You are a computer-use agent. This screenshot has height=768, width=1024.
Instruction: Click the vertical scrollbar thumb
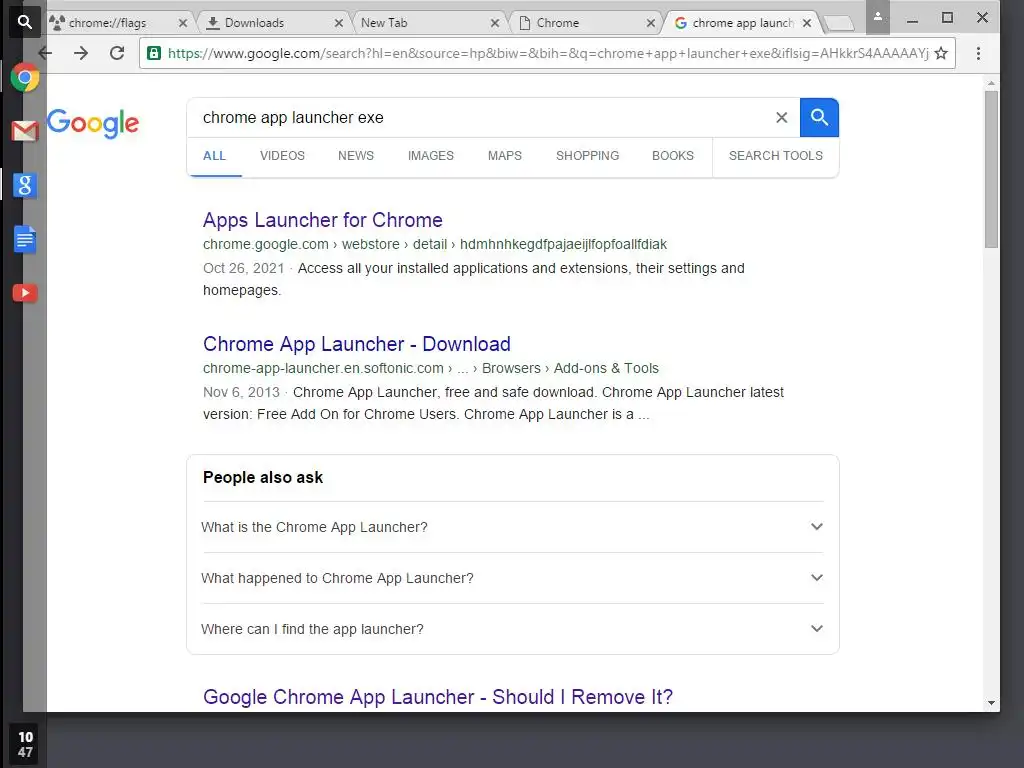click(x=991, y=169)
